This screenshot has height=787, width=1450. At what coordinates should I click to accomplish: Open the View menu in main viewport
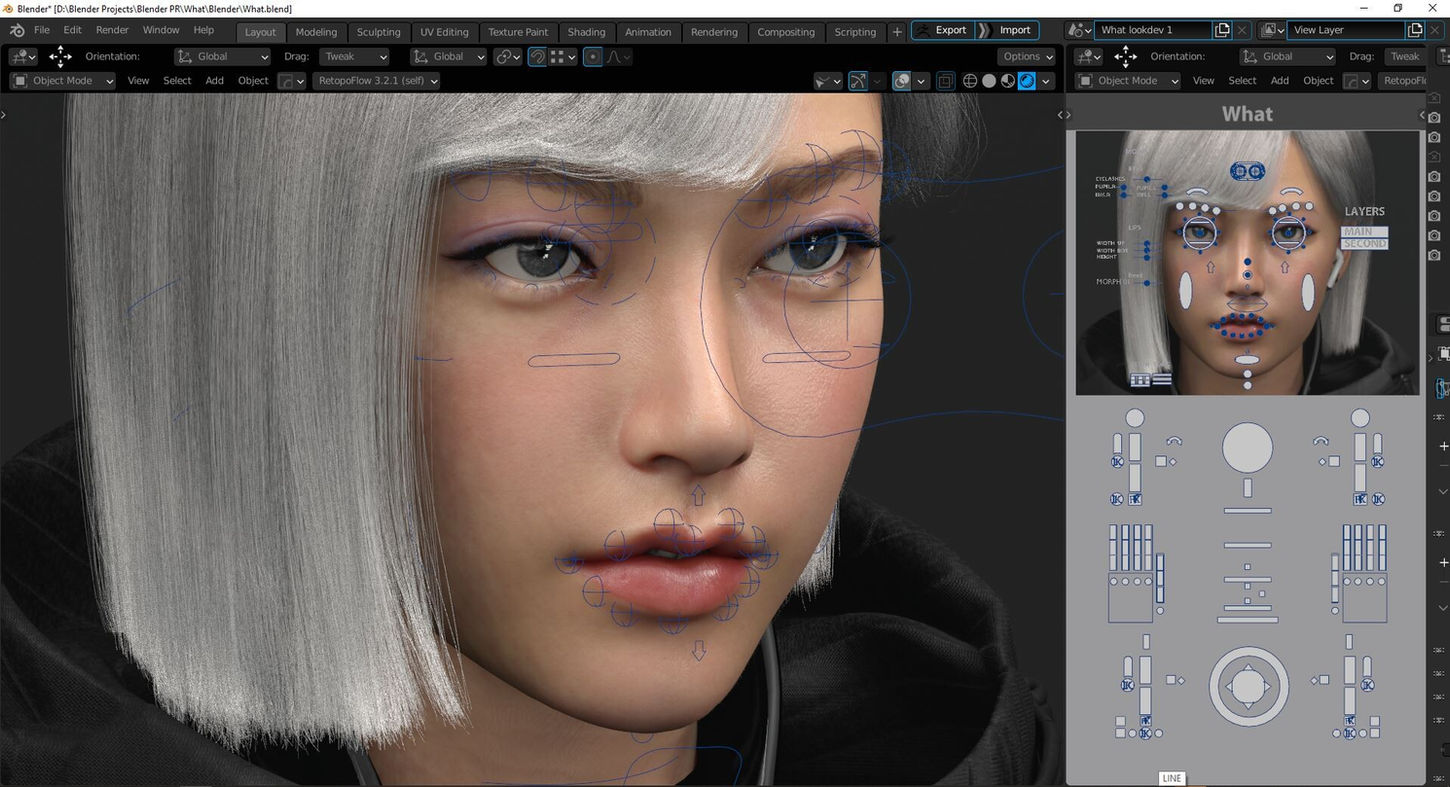click(x=139, y=81)
